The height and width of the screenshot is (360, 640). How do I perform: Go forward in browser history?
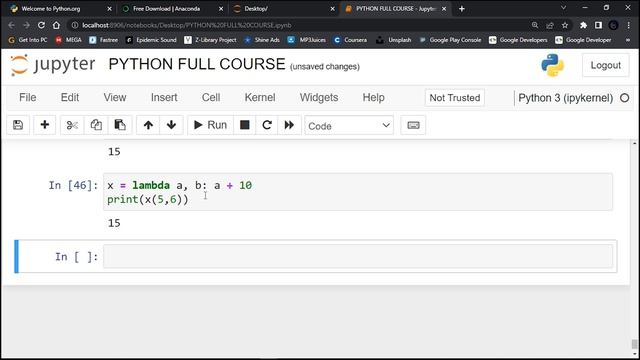[x=26, y=25]
